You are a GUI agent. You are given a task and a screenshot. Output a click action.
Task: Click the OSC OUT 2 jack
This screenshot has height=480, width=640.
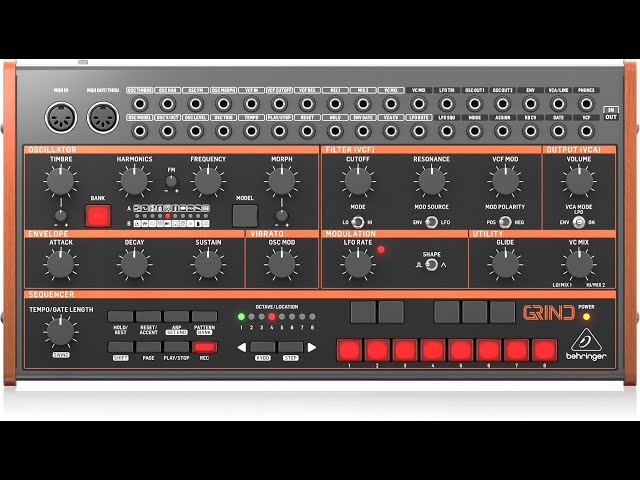click(502, 104)
